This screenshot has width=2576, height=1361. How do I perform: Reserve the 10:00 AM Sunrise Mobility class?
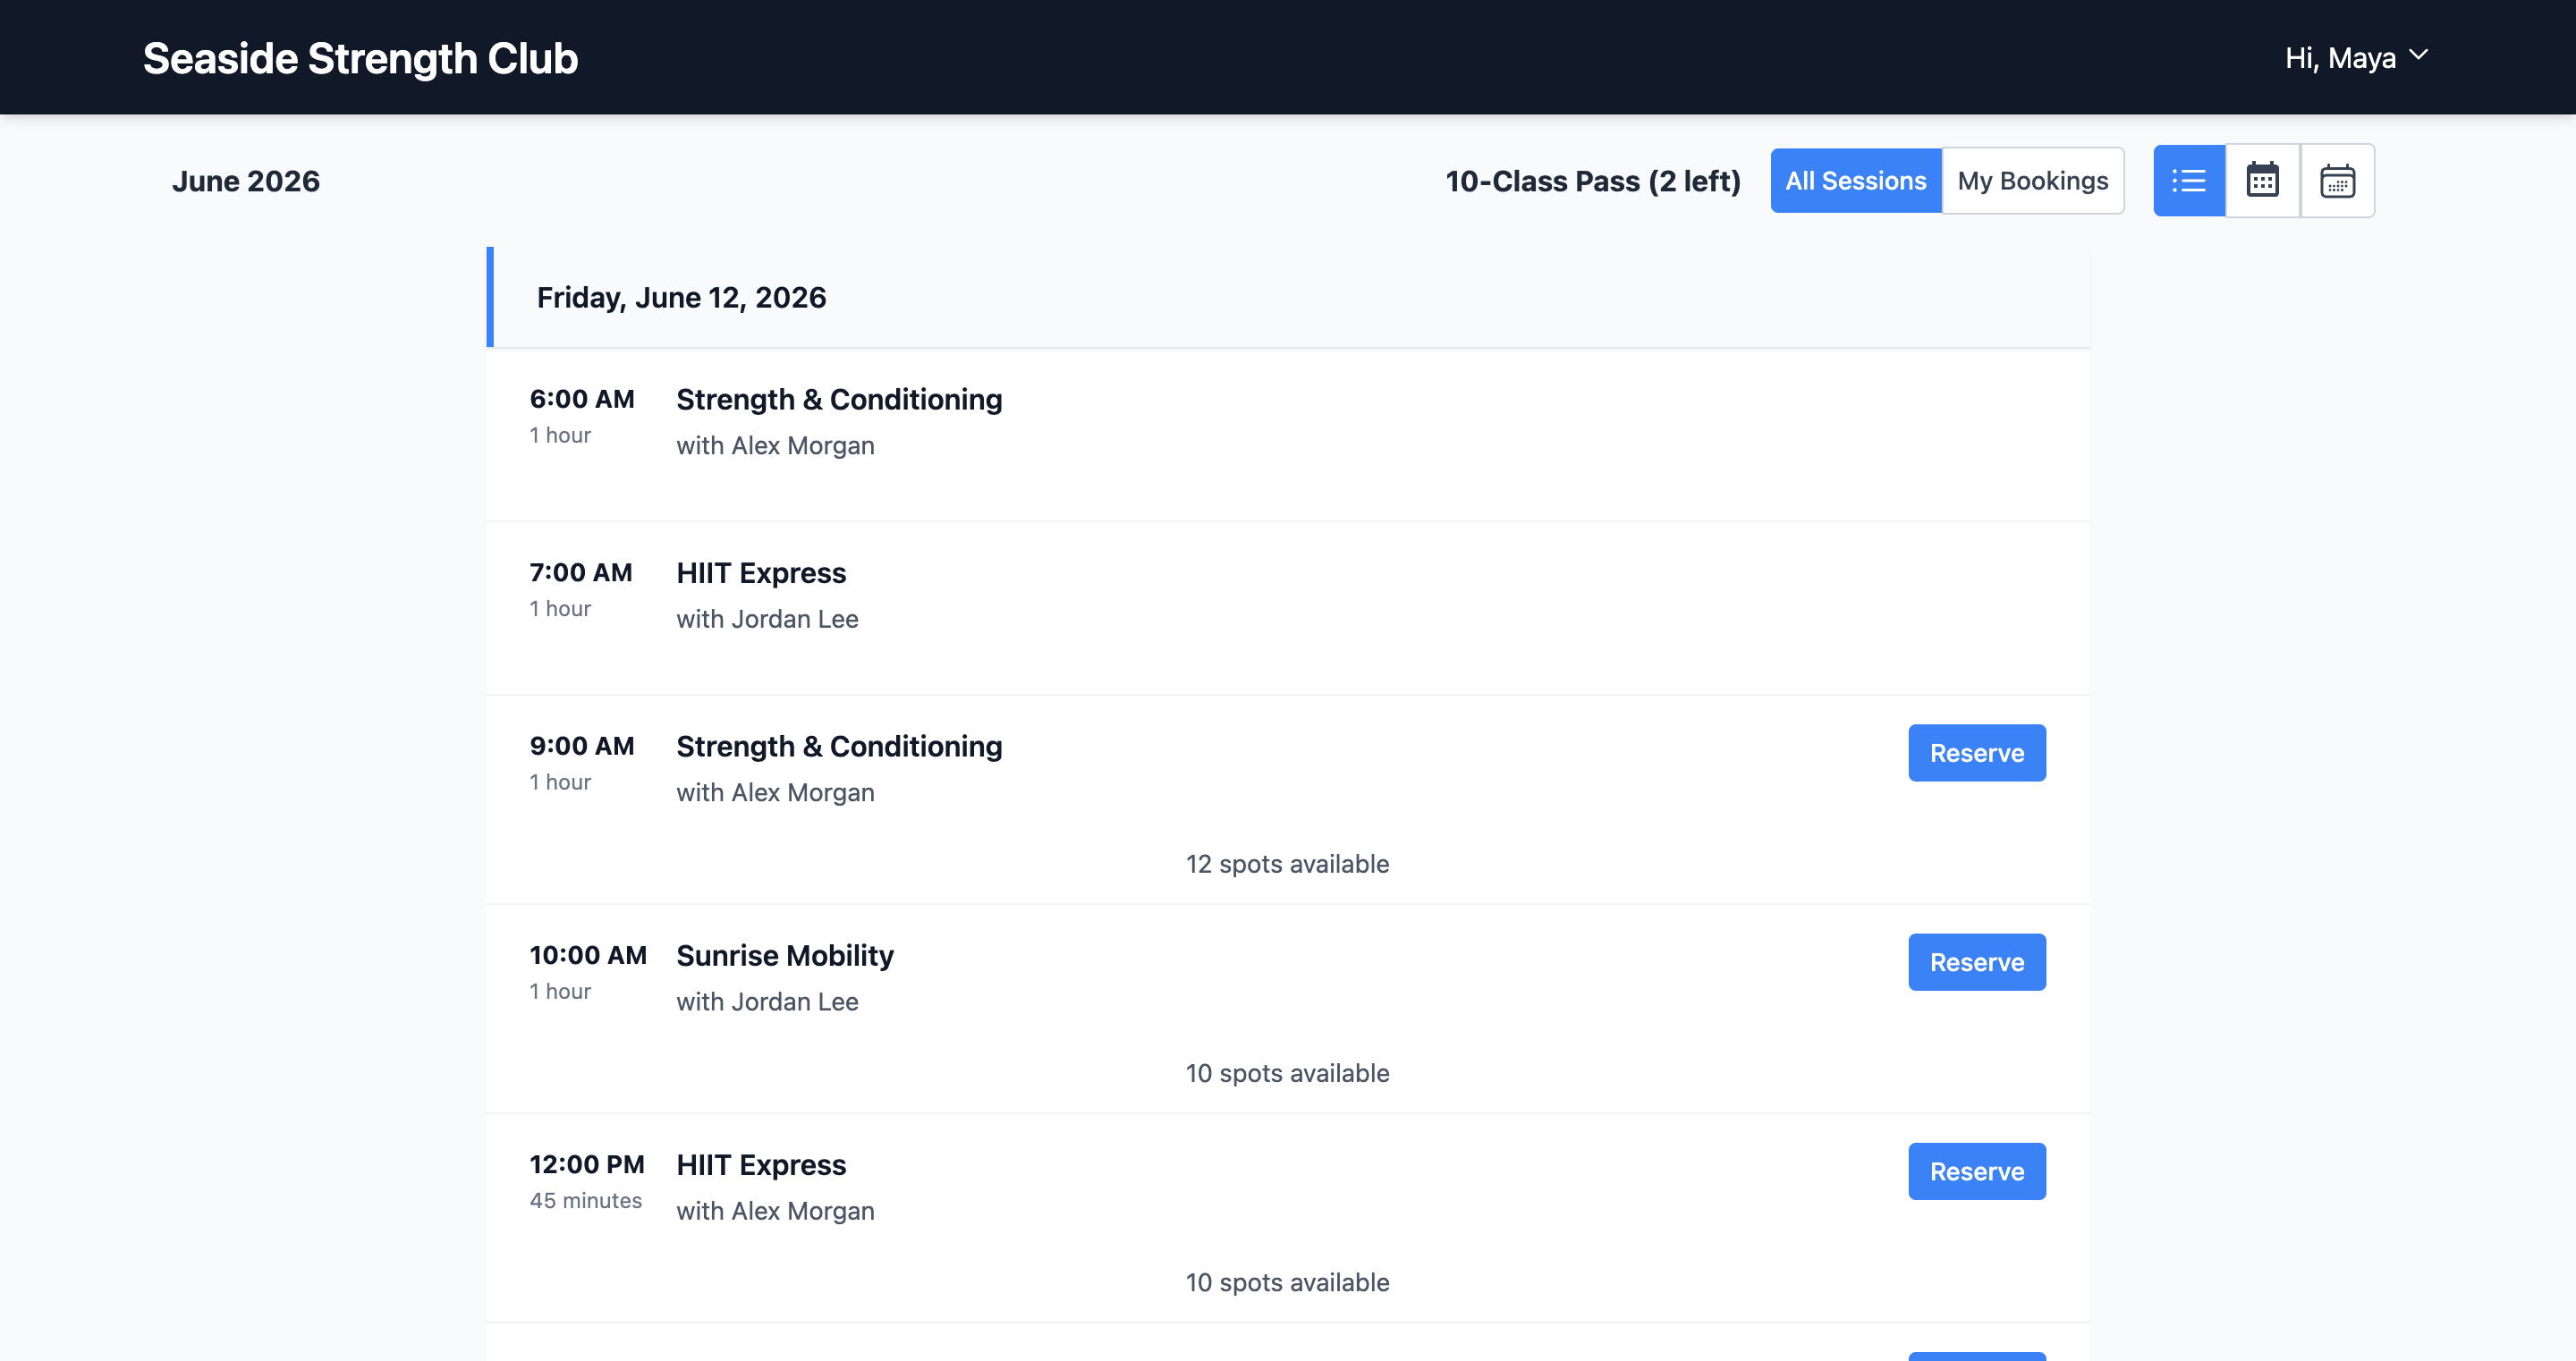tap(1977, 962)
